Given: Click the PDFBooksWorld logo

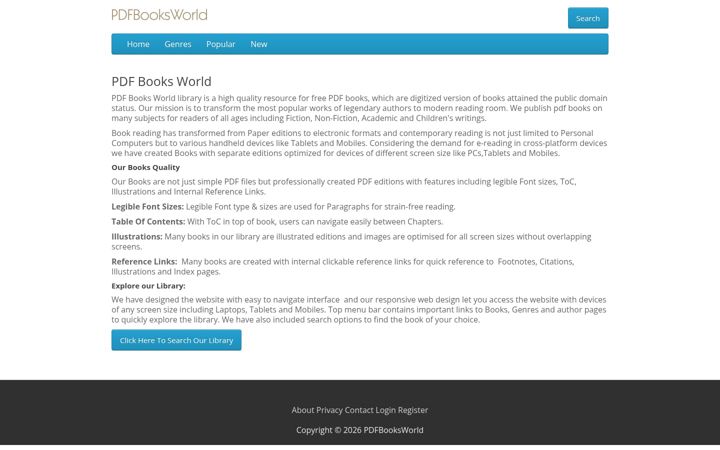Looking at the screenshot, I should [x=159, y=15].
